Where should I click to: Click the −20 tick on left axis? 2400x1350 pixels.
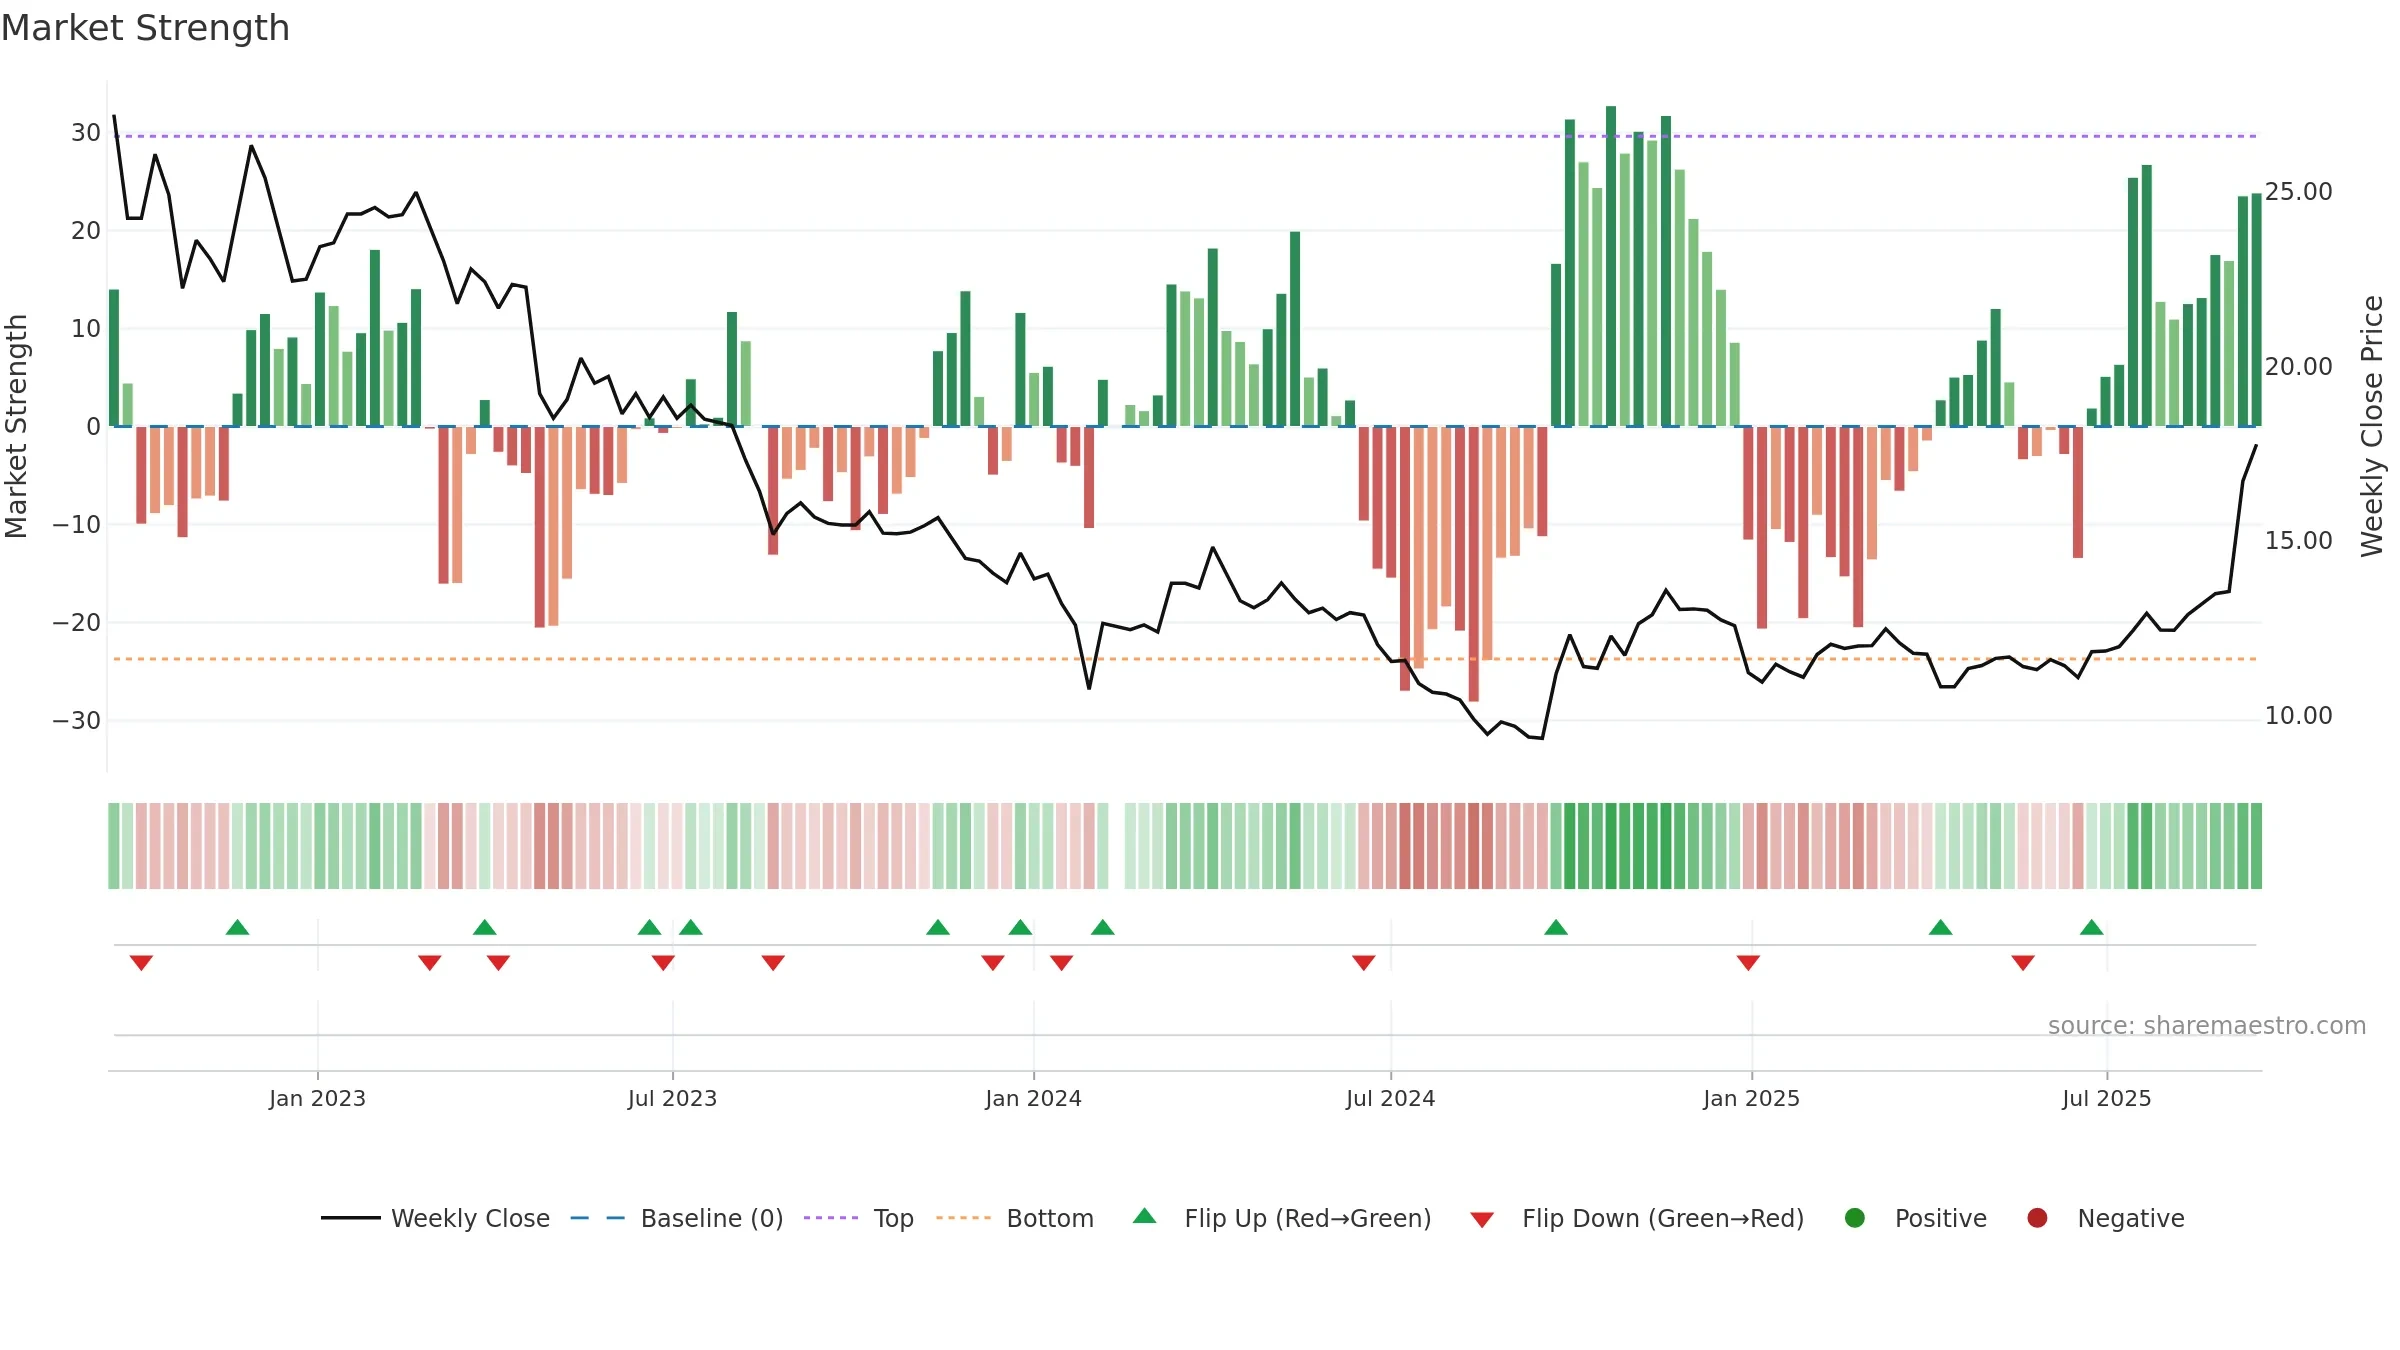(x=77, y=623)
